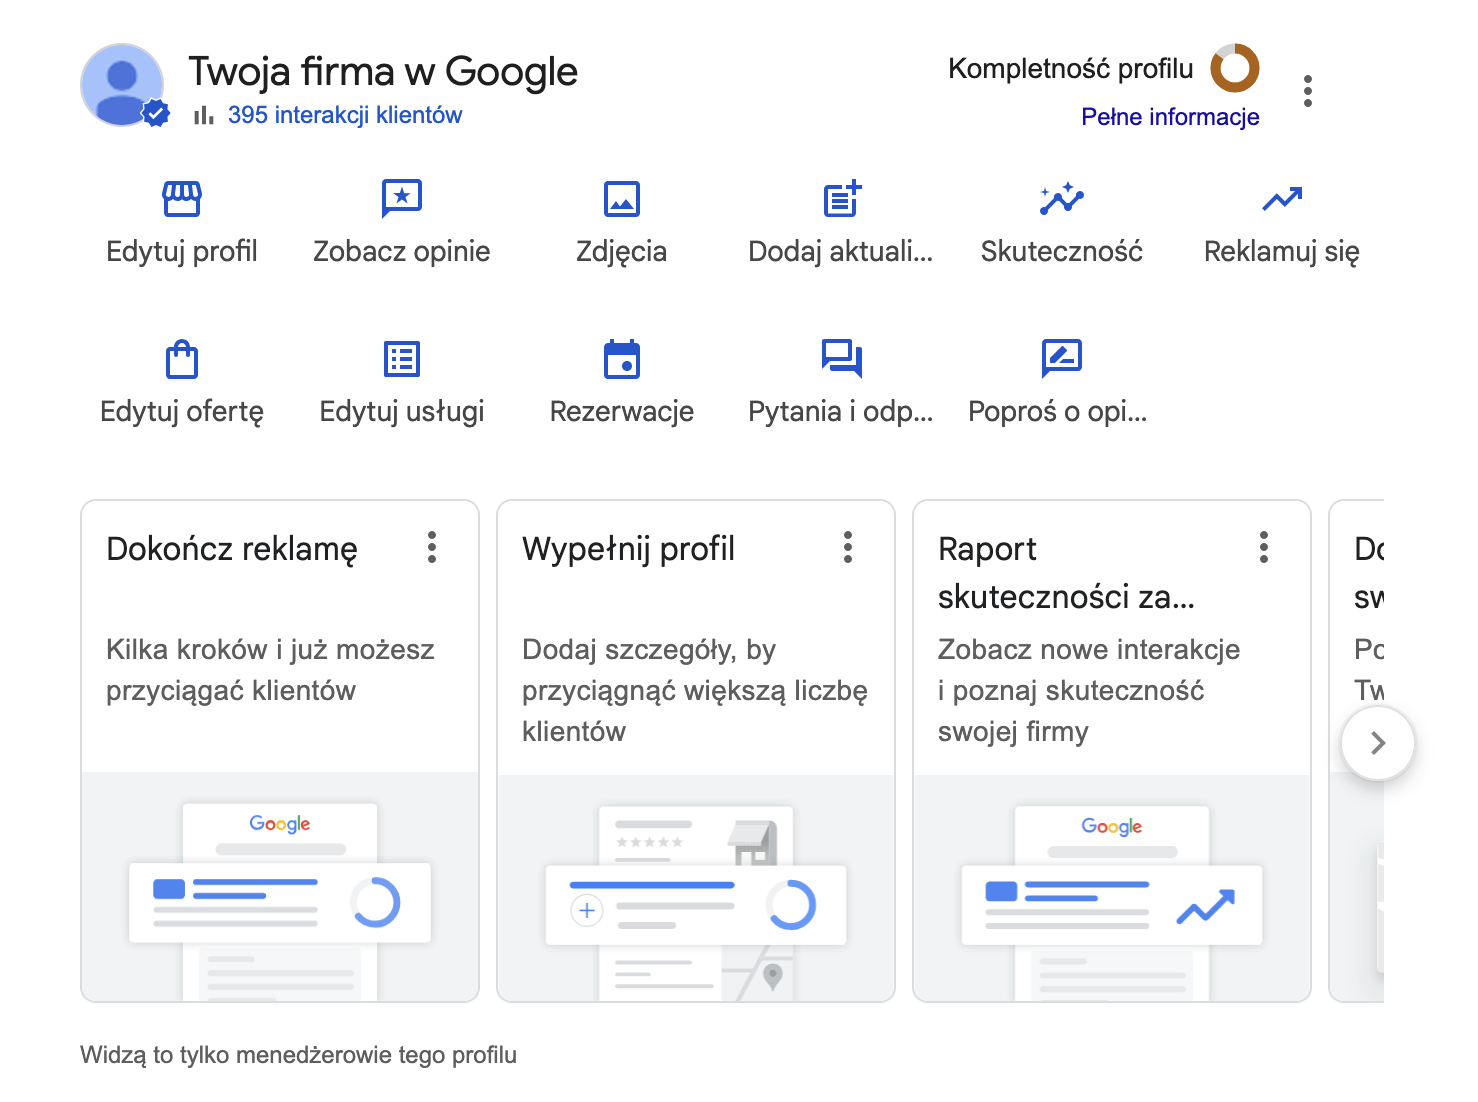The width and height of the screenshot is (1478, 1102).
Task: Open the Poproś o opinie icon
Action: tap(1060, 358)
